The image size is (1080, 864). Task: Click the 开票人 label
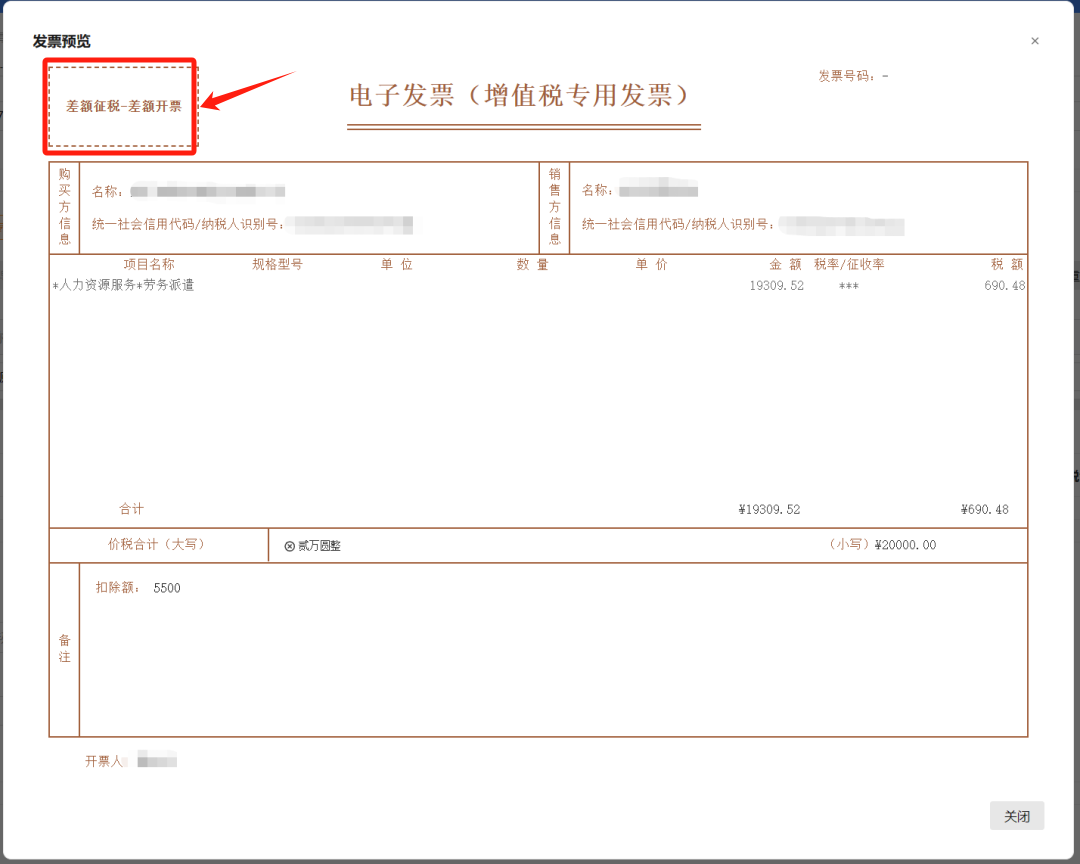(104, 761)
